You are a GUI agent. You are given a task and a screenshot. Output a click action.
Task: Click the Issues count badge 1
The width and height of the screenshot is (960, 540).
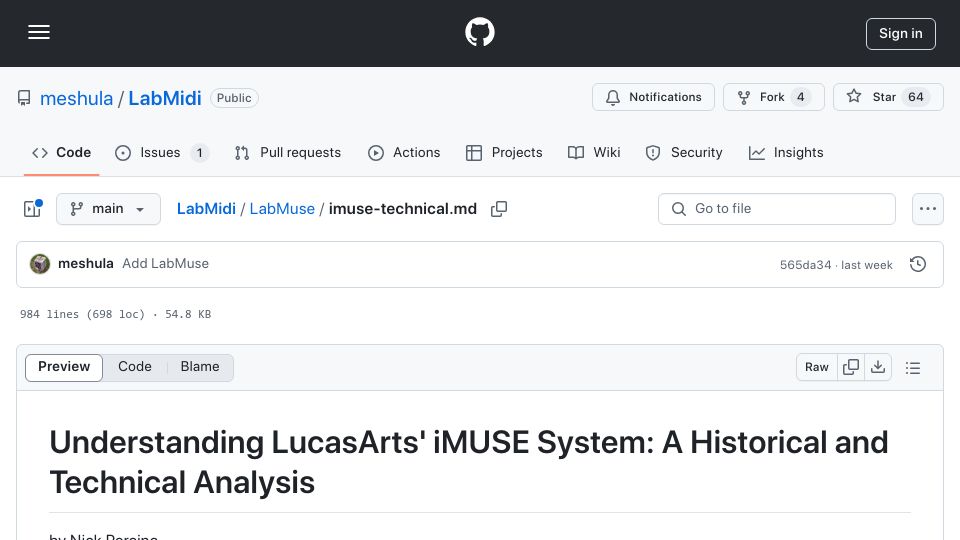click(x=199, y=152)
